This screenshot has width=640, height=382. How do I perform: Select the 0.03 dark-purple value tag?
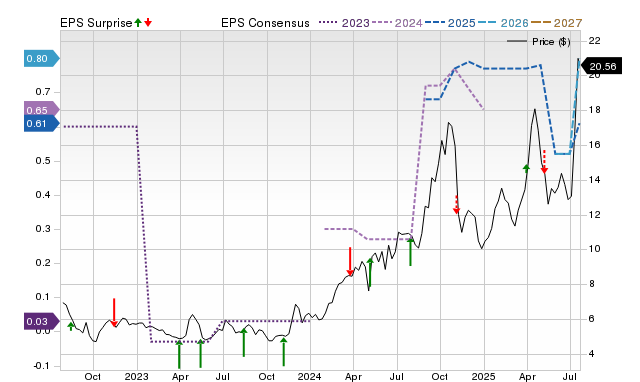point(42,321)
